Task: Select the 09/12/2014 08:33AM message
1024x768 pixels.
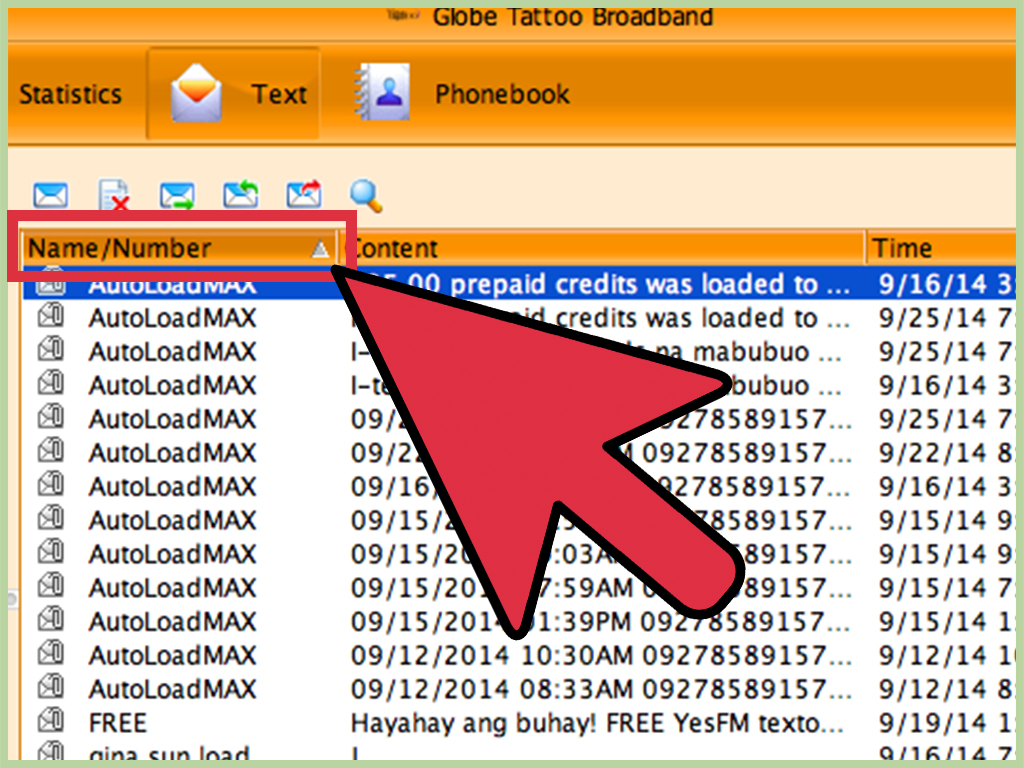Action: click(601, 689)
